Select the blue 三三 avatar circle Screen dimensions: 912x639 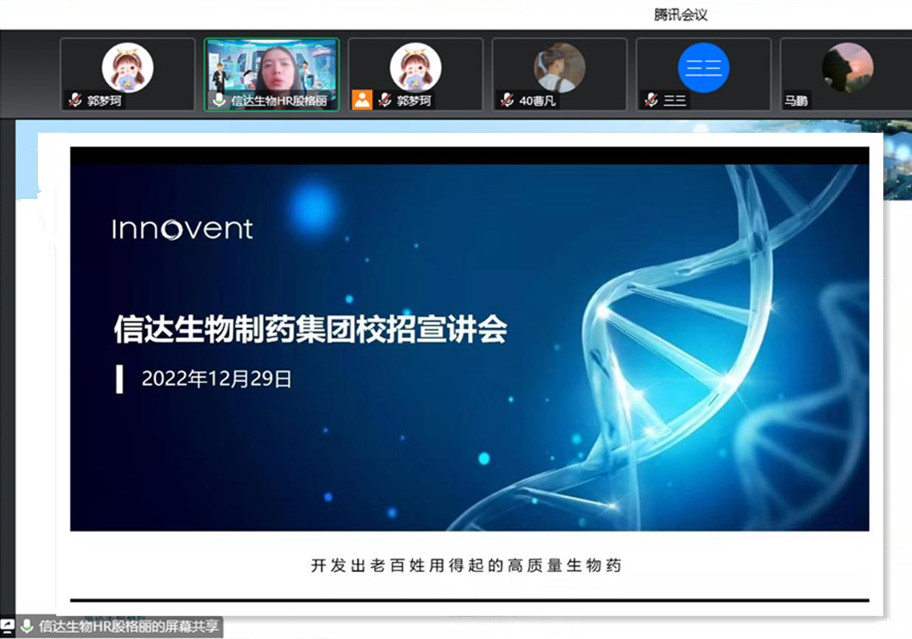click(703, 67)
